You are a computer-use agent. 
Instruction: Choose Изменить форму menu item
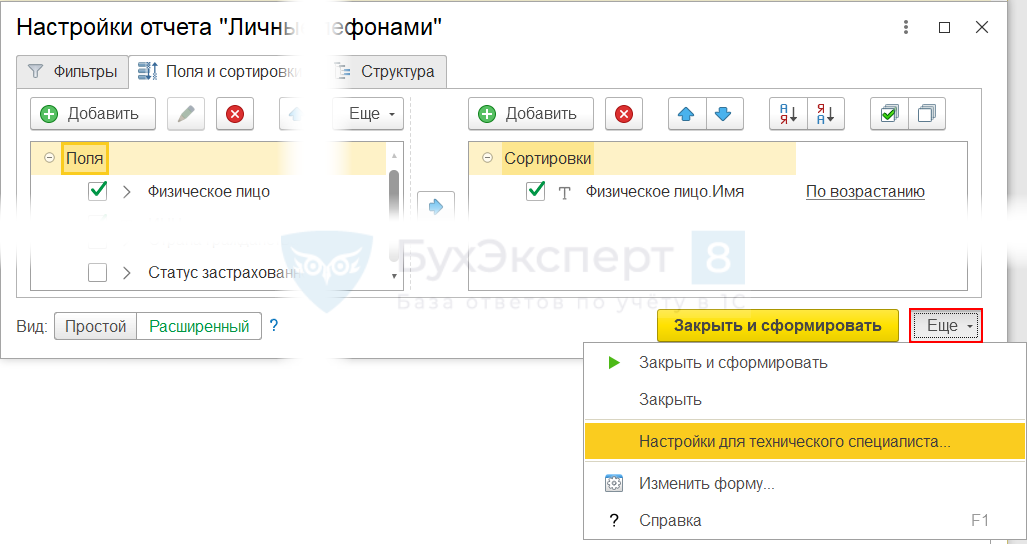(x=804, y=484)
